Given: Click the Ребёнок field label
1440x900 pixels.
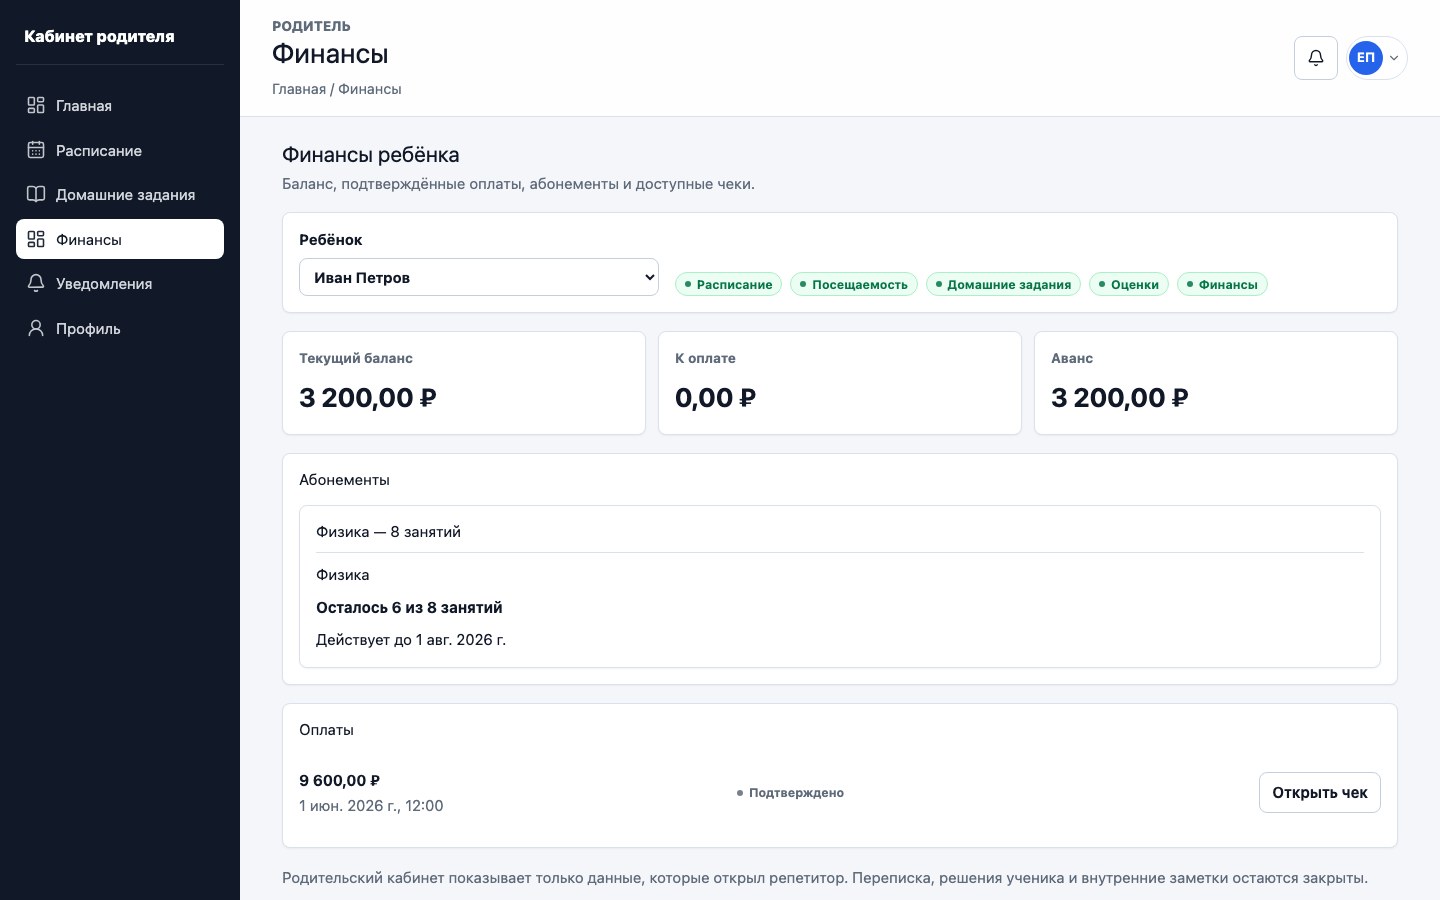Looking at the screenshot, I should click(330, 240).
